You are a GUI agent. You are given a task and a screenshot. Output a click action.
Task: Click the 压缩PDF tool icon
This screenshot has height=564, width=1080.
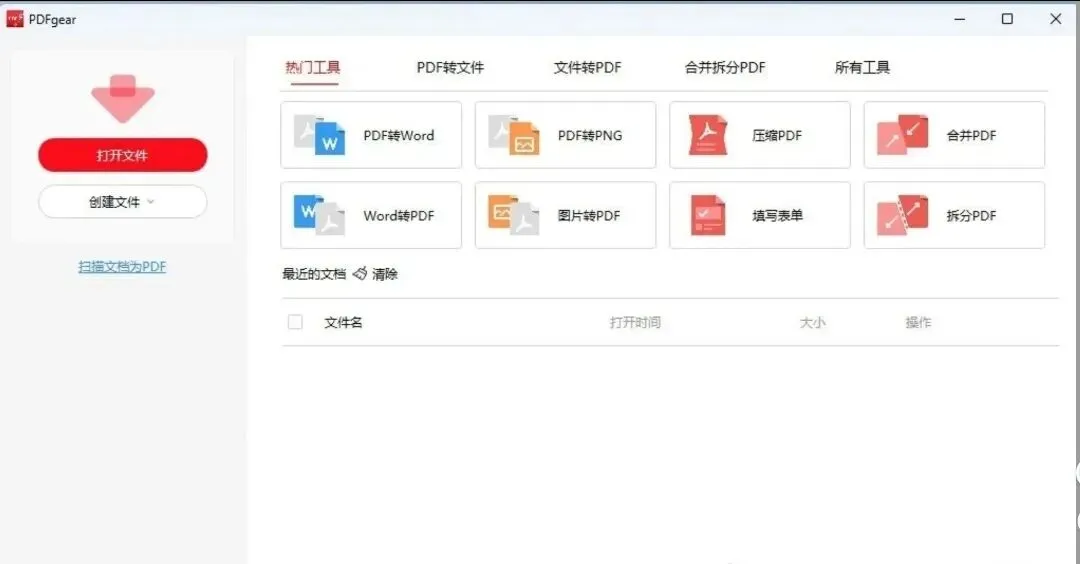click(x=708, y=135)
